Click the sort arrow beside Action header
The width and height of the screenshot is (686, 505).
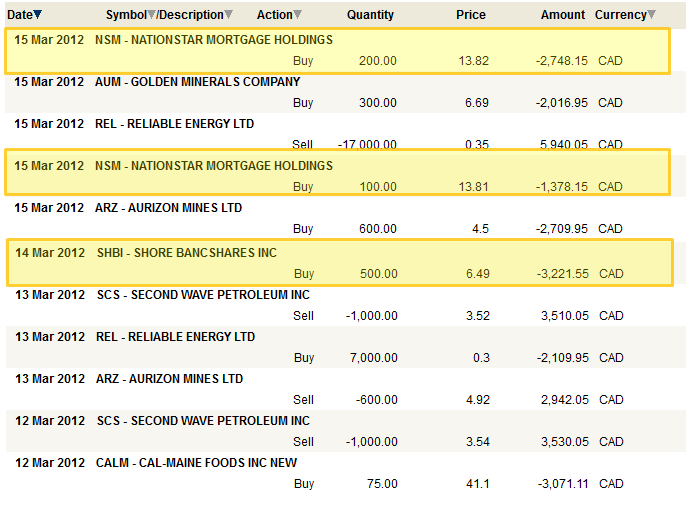[297, 15]
